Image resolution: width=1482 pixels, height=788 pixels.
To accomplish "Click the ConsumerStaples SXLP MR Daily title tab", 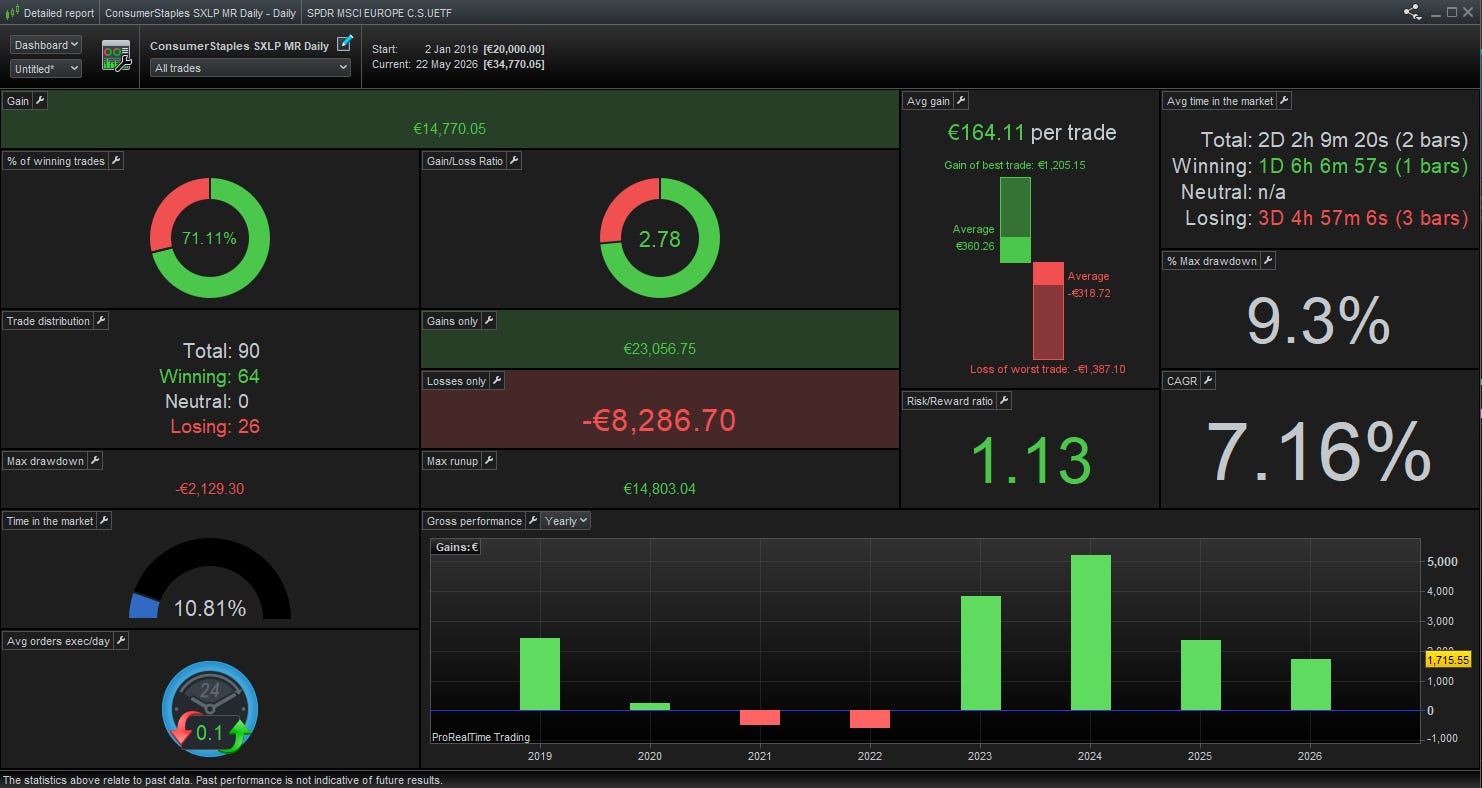I will point(201,13).
